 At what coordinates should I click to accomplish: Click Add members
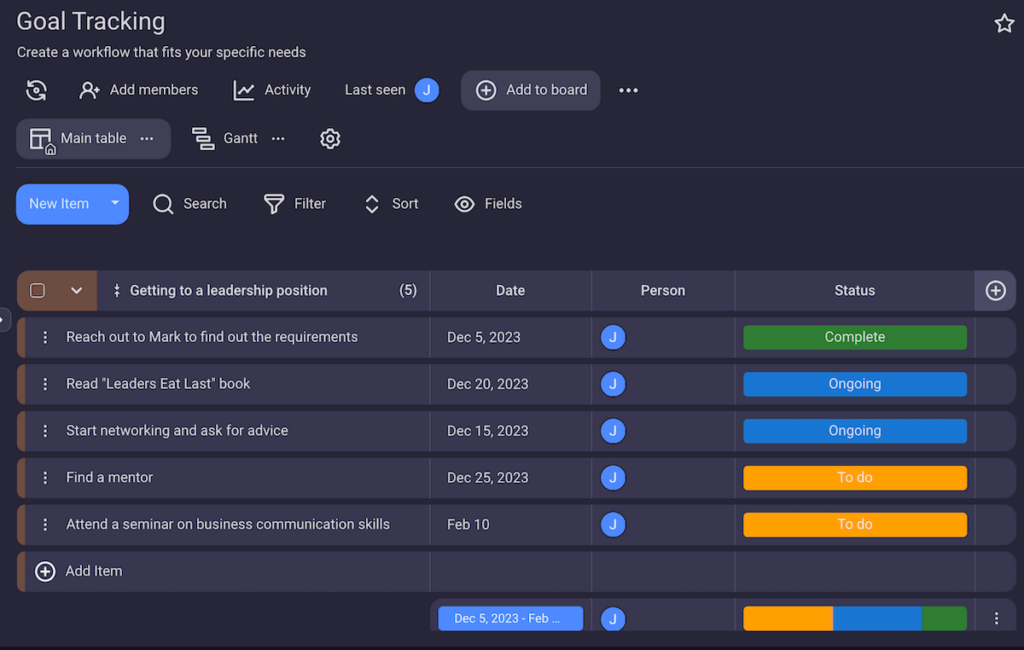[139, 90]
